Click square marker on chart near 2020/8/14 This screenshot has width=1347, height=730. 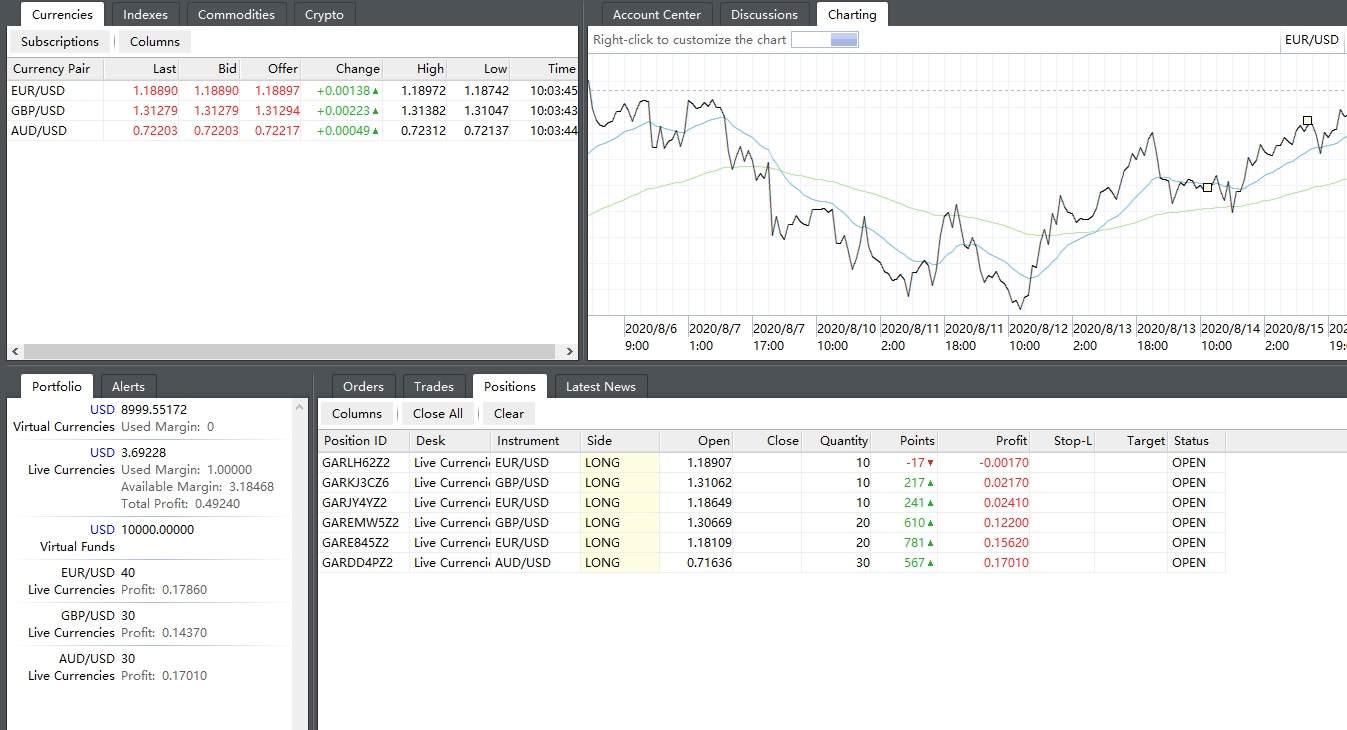(1207, 187)
